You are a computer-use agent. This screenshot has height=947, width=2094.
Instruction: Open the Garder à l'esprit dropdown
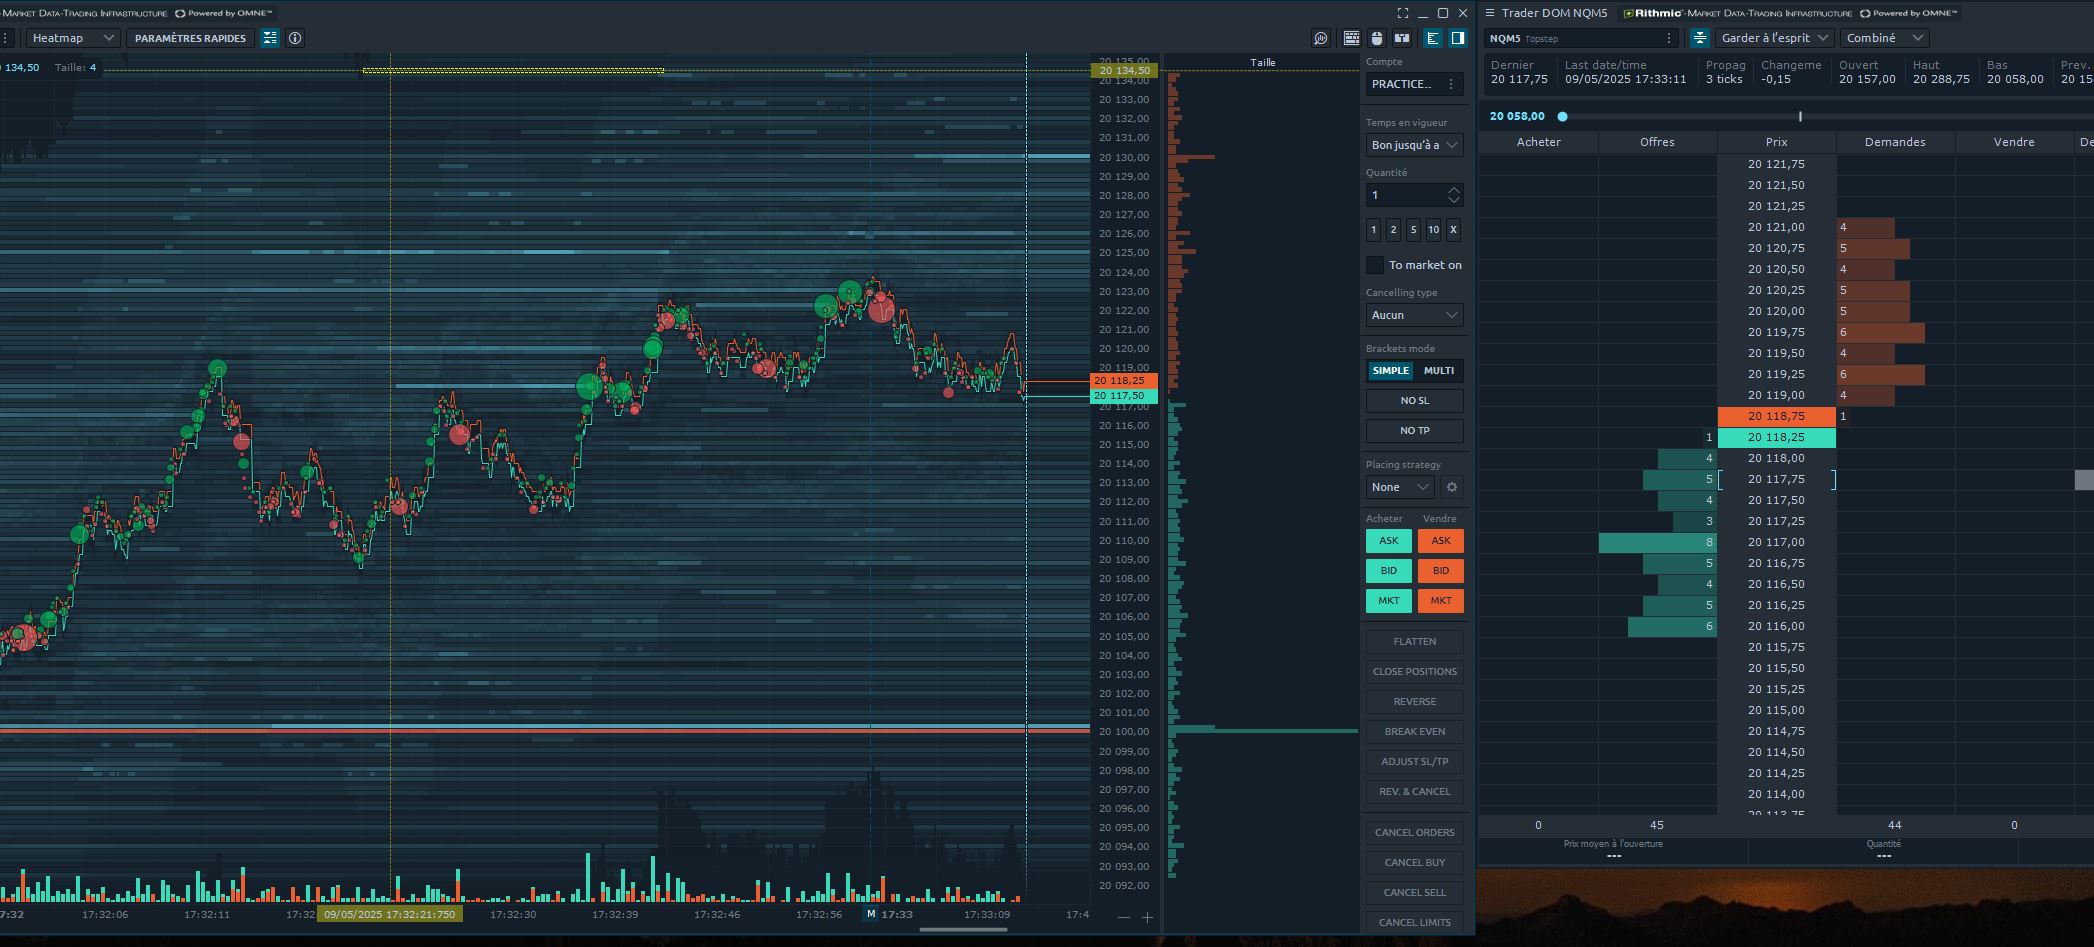[1775, 38]
